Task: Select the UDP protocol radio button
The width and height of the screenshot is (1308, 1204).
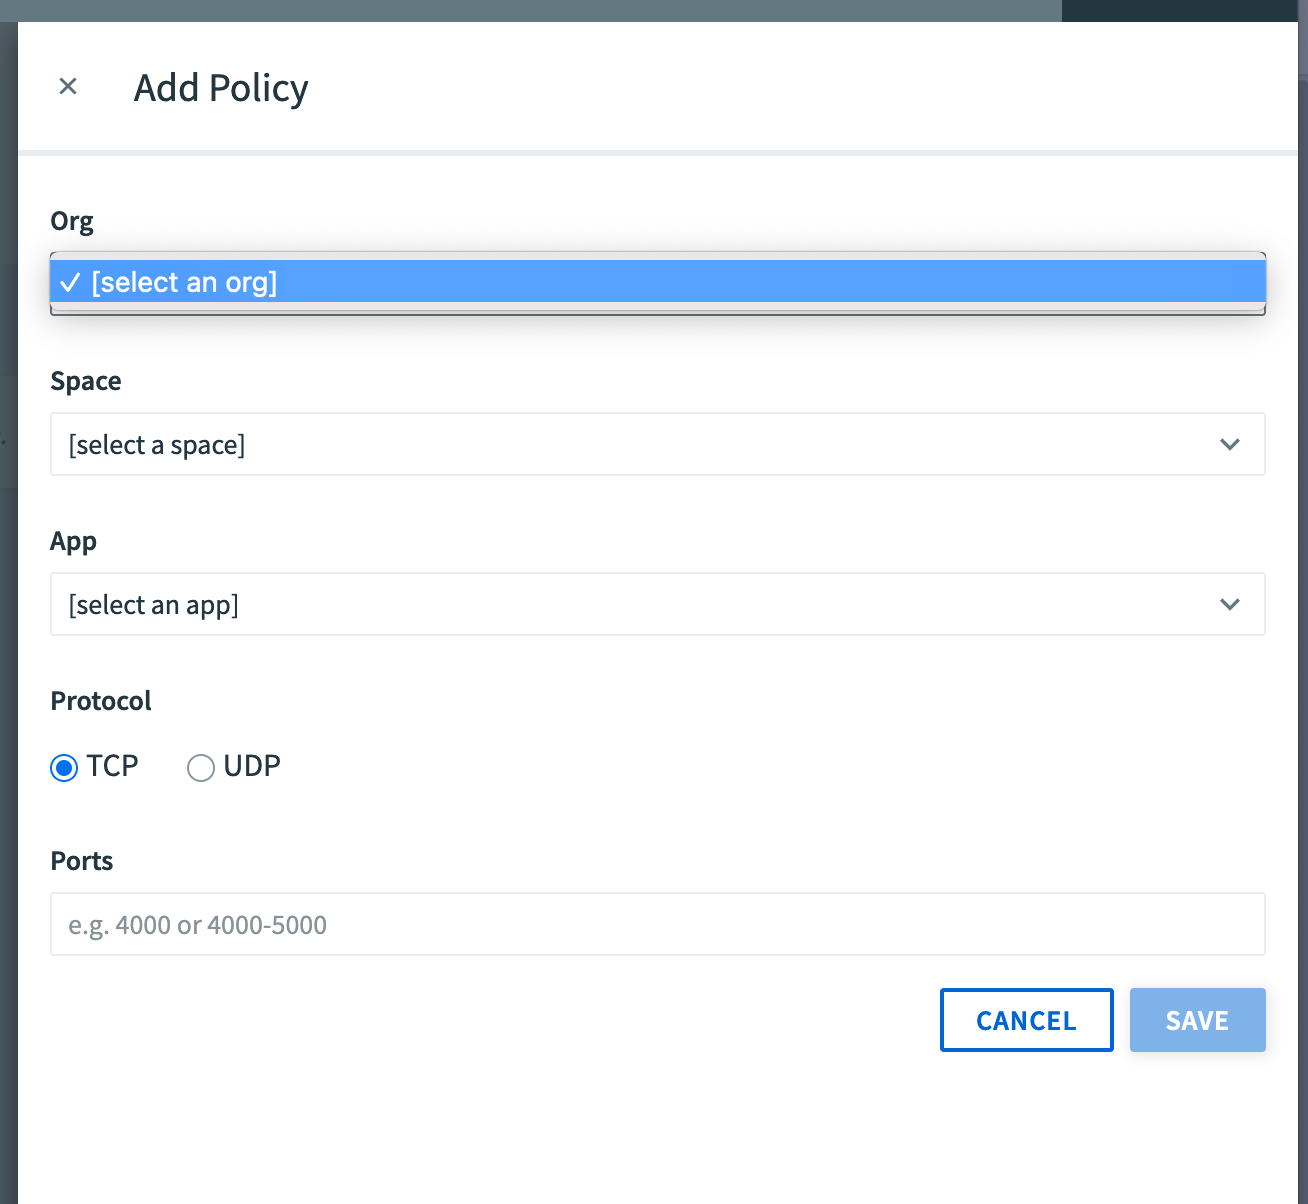Action: pyautogui.click(x=201, y=768)
